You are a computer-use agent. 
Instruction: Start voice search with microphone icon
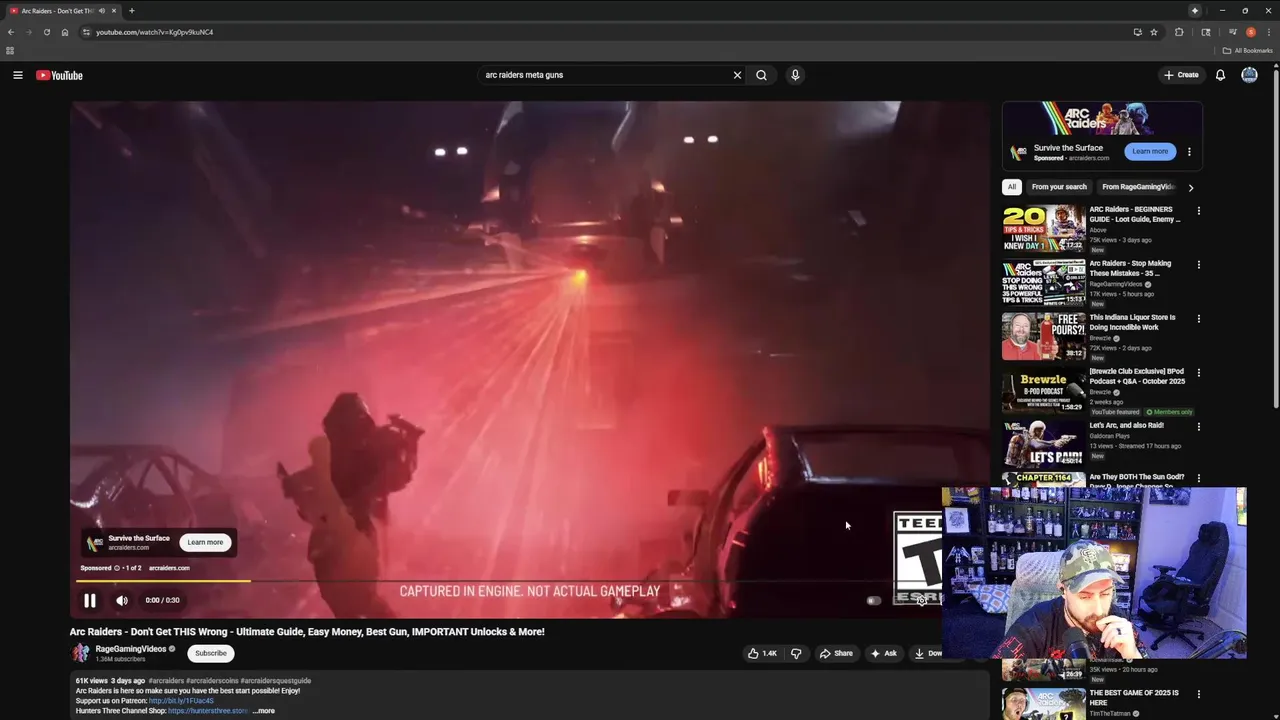point(795,75)
